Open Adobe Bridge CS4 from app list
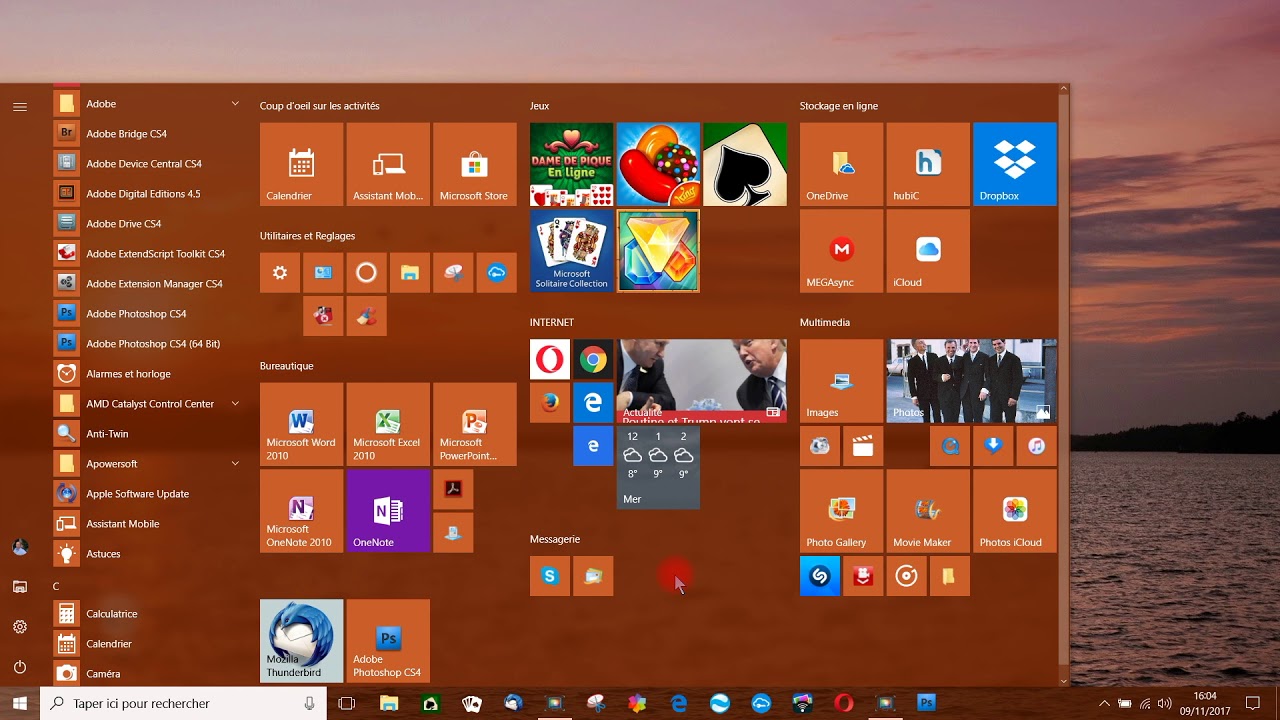Image resolution: width=1280 pixels, height=720 pixels. [x=149, y=134]
